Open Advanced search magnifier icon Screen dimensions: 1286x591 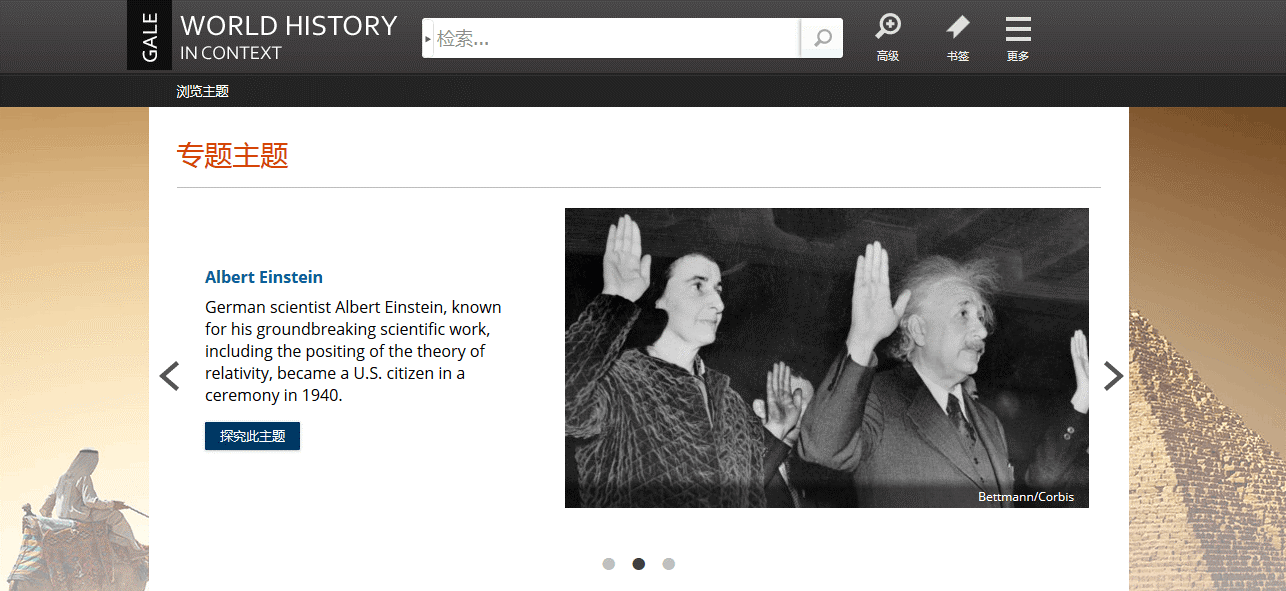(888, 38)
